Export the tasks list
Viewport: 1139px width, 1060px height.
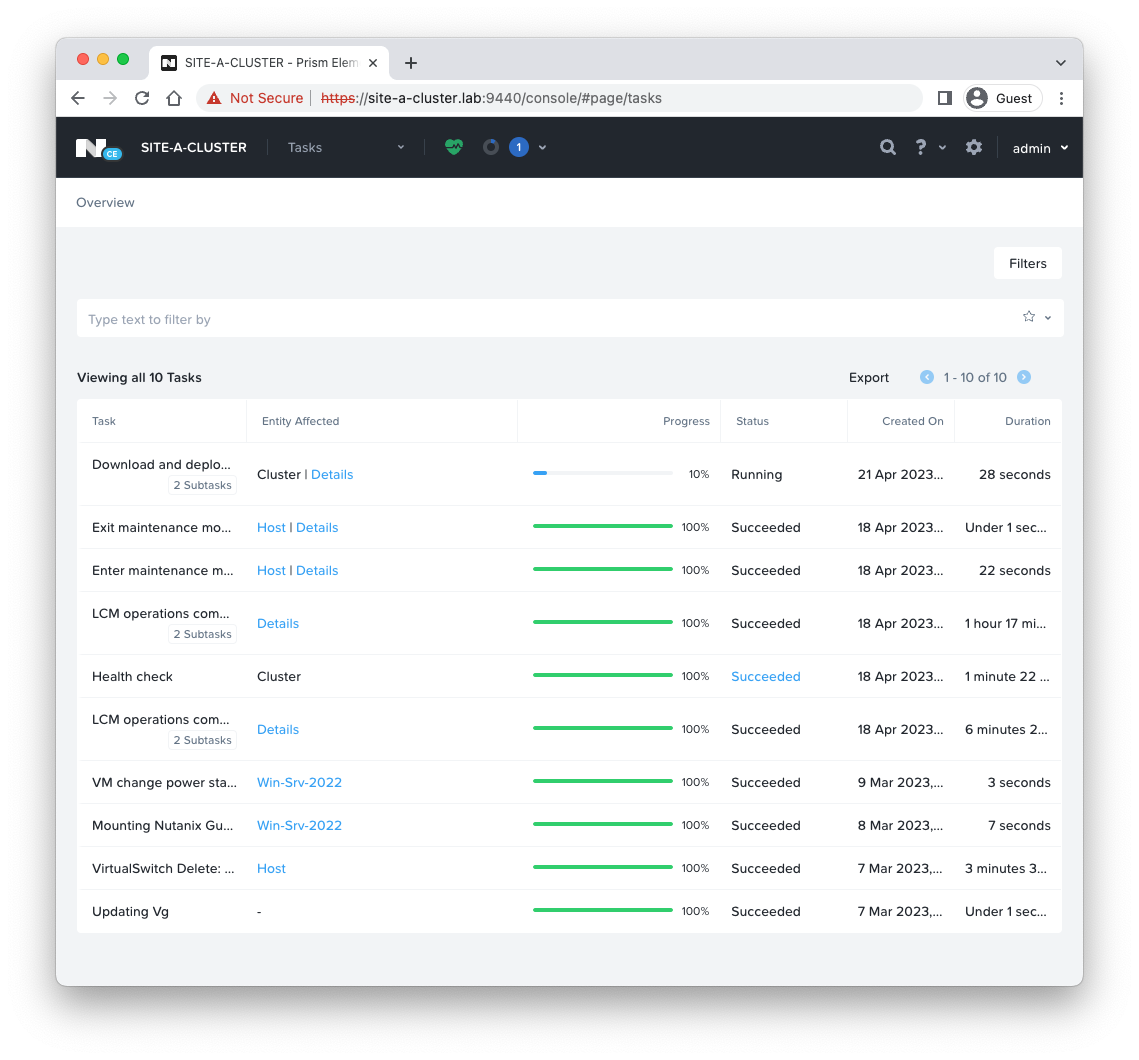coord(868,377)
